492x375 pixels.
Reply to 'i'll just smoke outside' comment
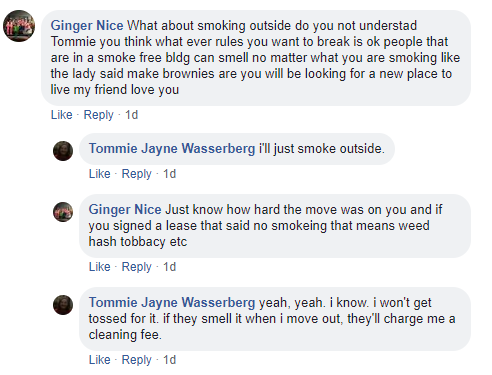click(x=136, y=174)
